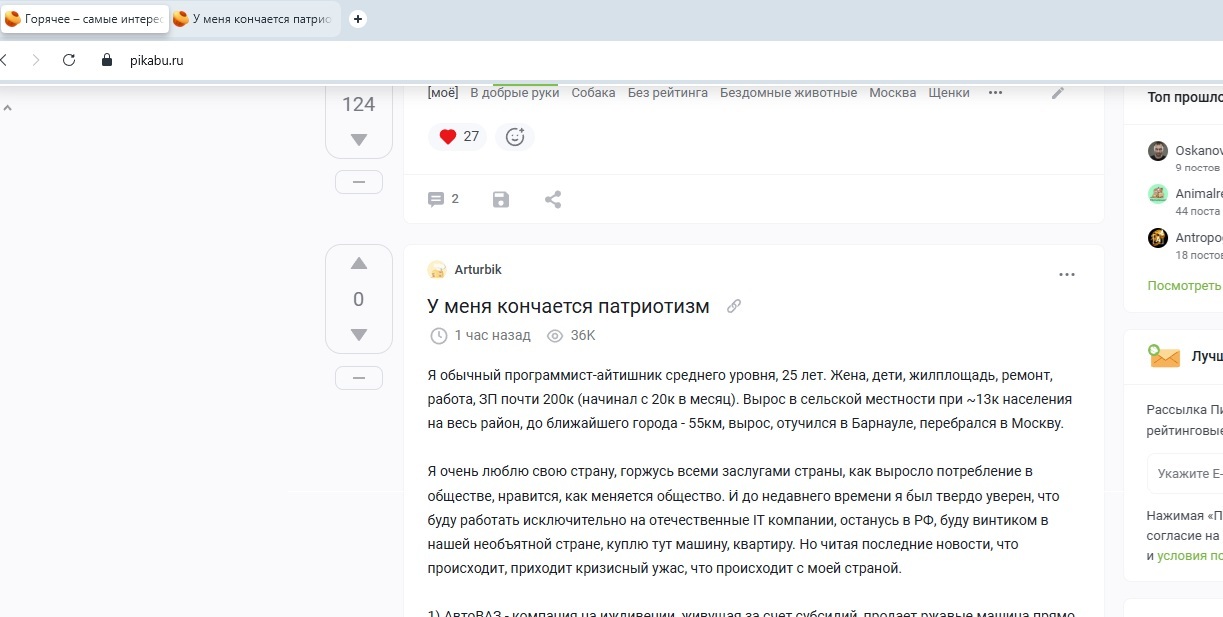Switch to the "Горячее" browser tab
Image resolution: width=1223 pixels, height=617 pixels.
click(85, 19)
